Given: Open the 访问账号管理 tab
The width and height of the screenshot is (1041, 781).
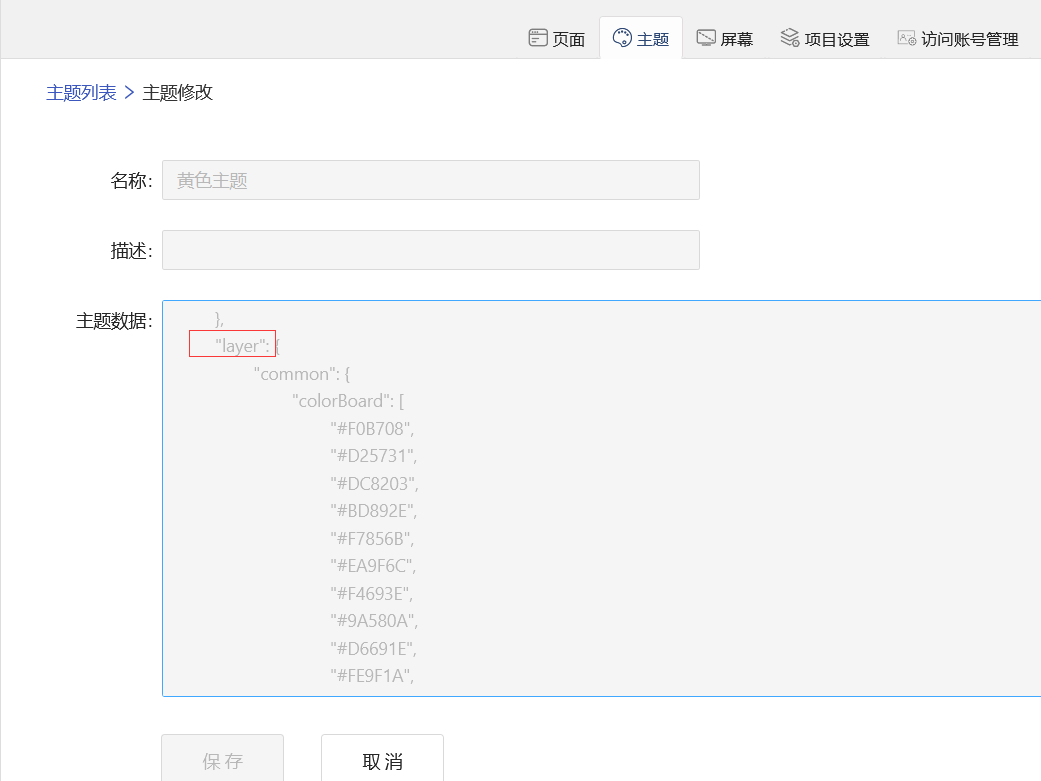Looking at the screenshot, I should tap(969, 39).
